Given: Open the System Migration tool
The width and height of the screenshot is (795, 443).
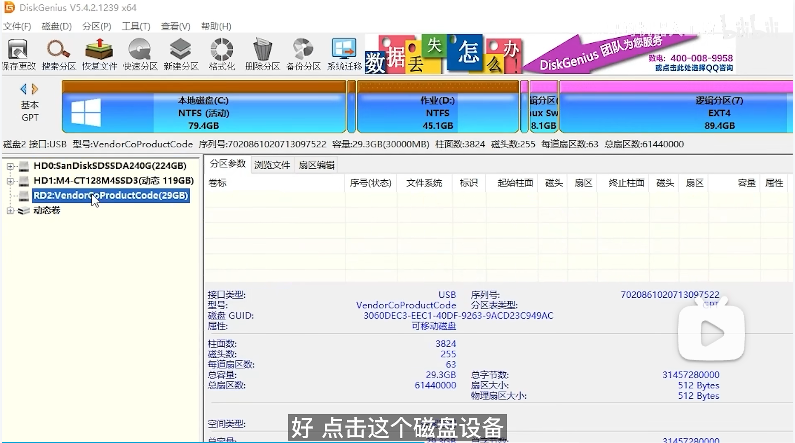Looking at the screenshot, I should coord(344,55).
